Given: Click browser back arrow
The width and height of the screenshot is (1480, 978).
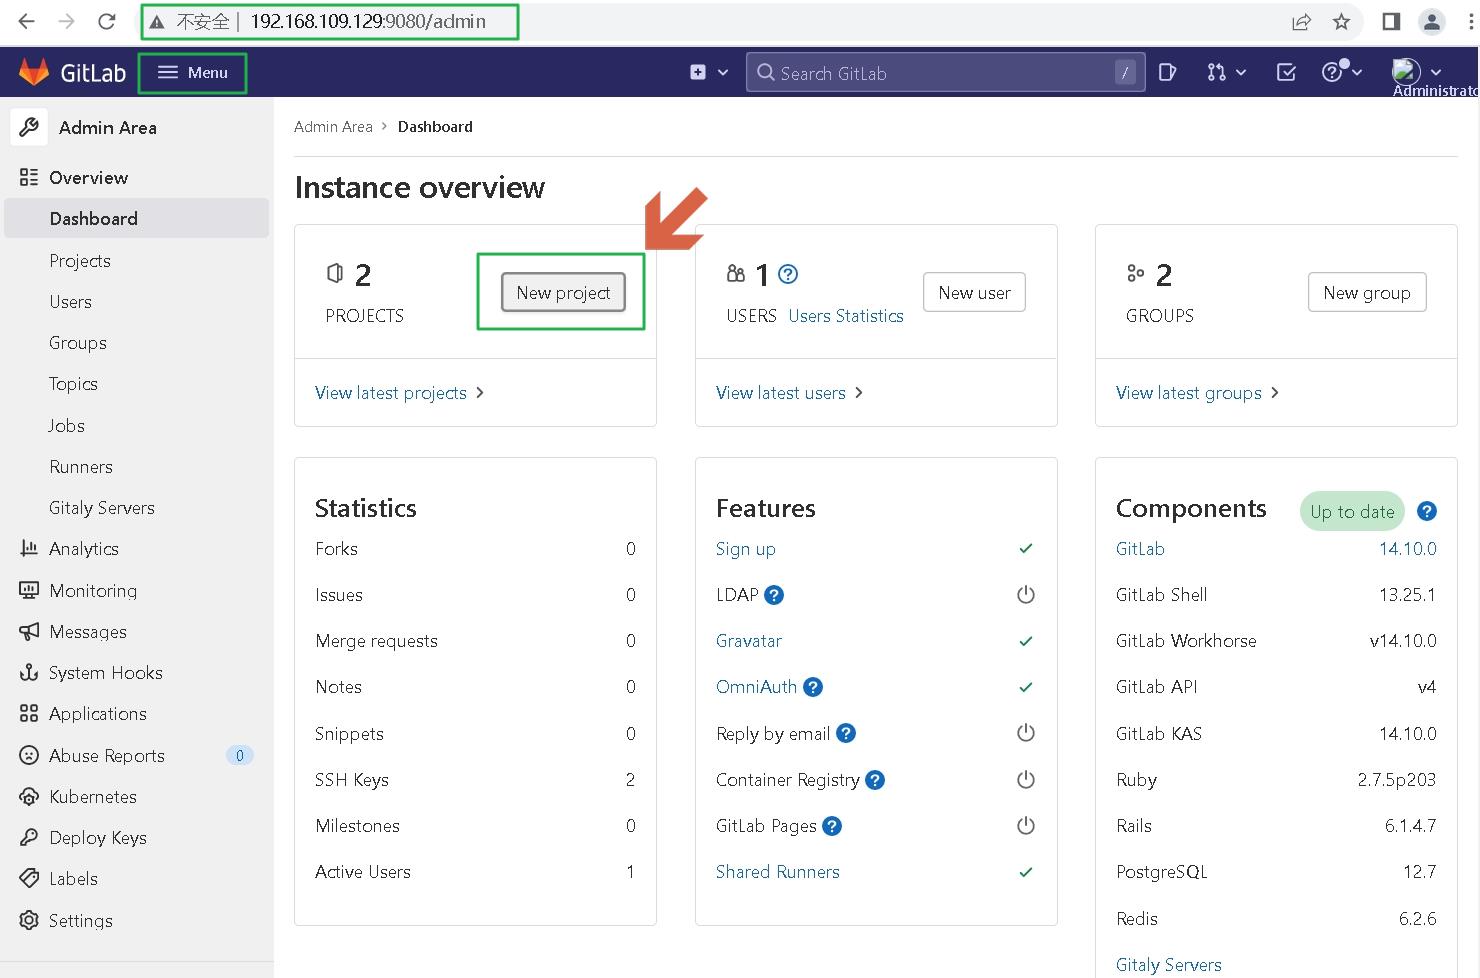Looking at the screenshot, I should (27, 21).
